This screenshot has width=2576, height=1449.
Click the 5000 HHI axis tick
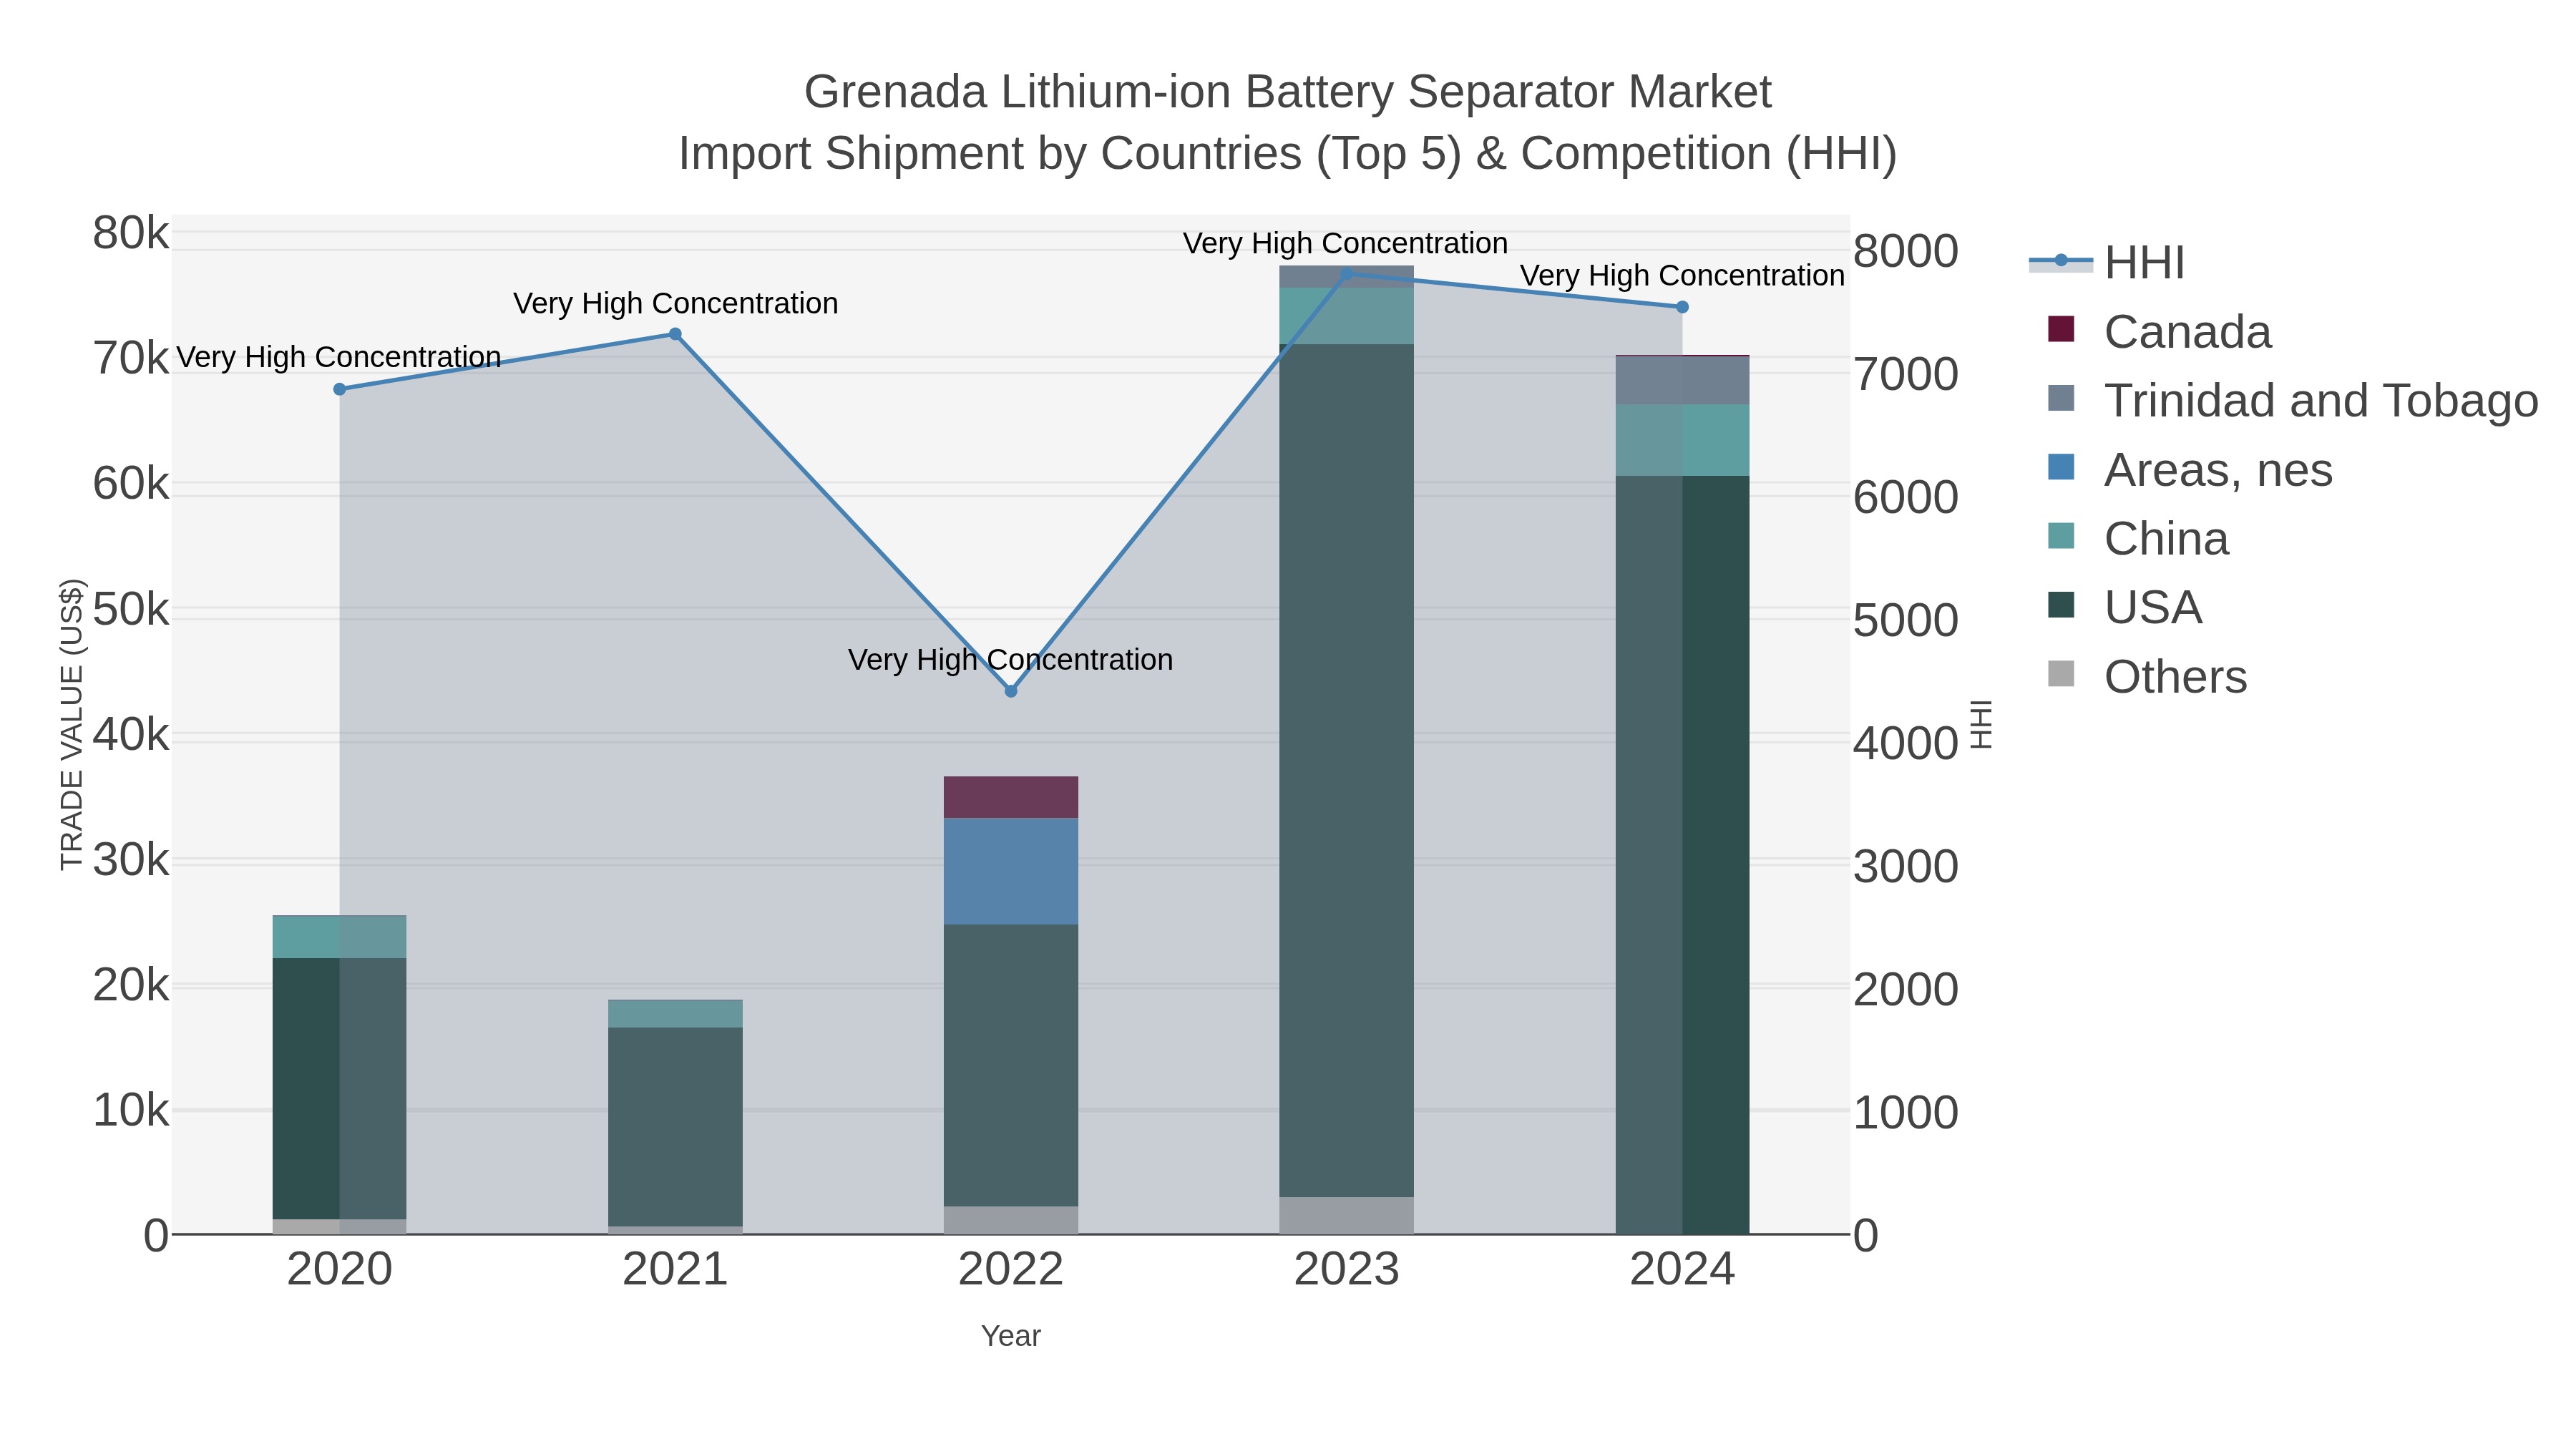click(x=1906, y=620)
